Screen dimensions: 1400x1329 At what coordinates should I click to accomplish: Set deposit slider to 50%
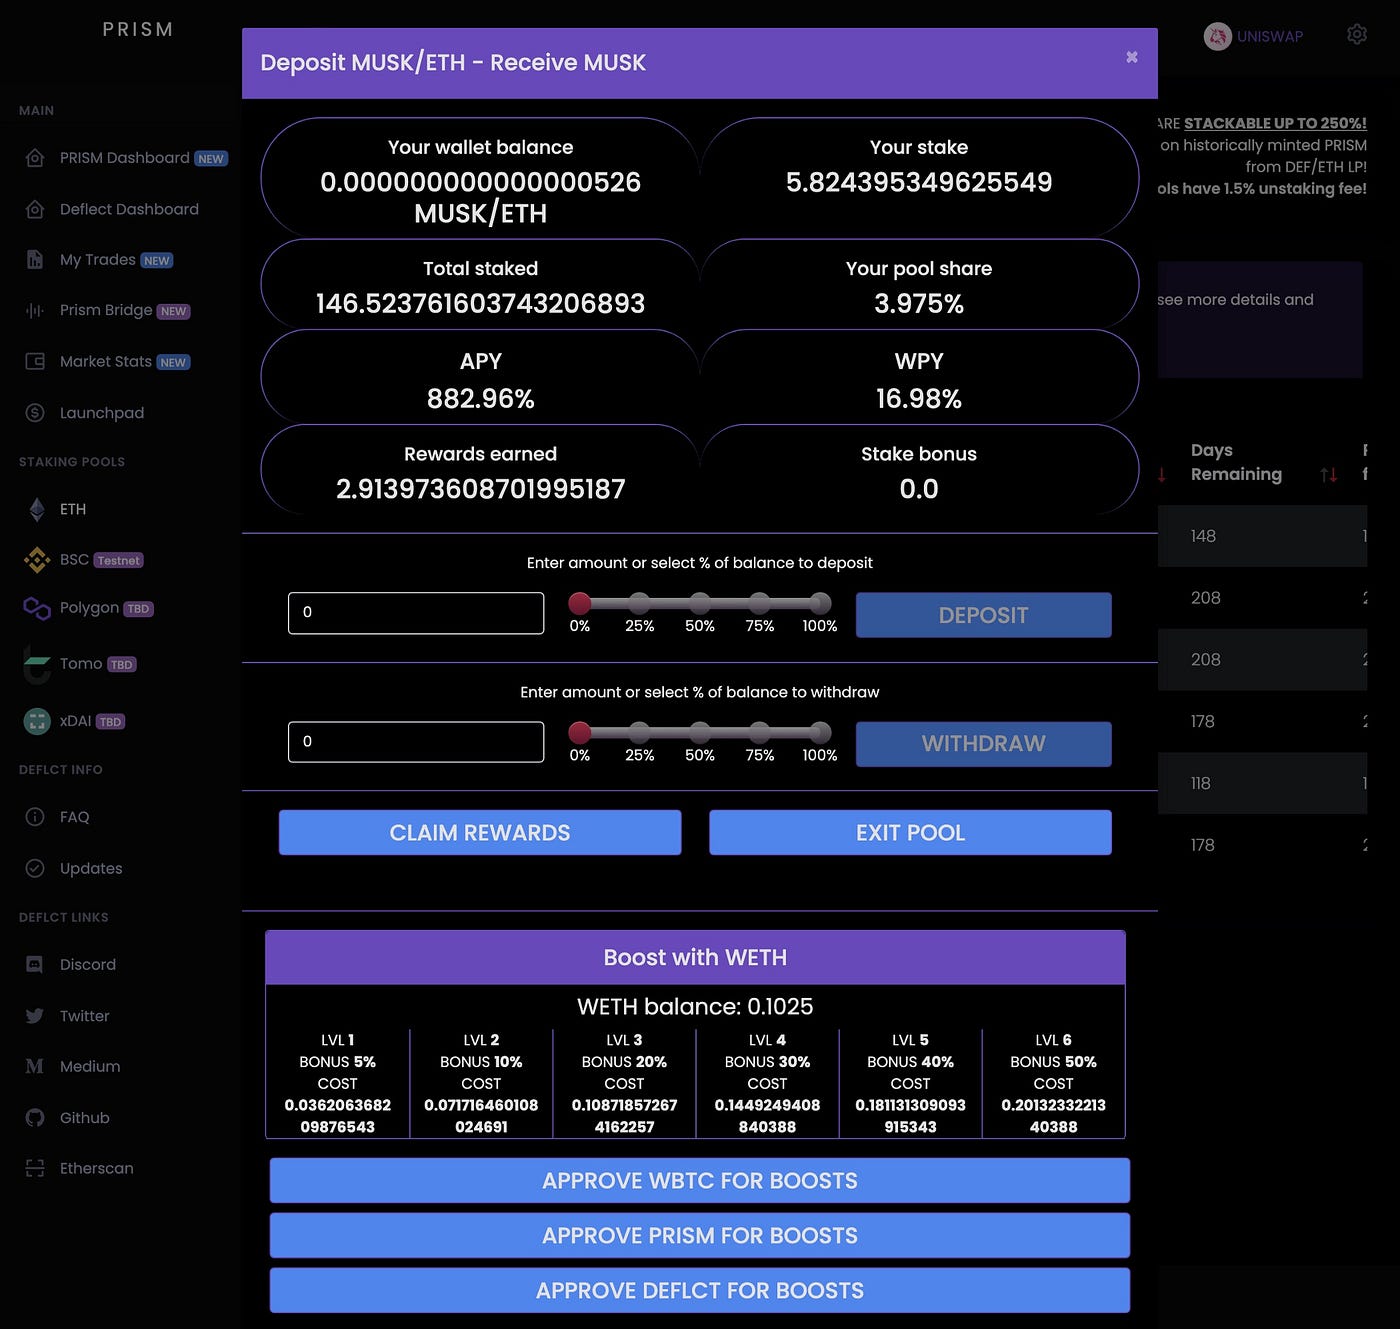point(699,603)
